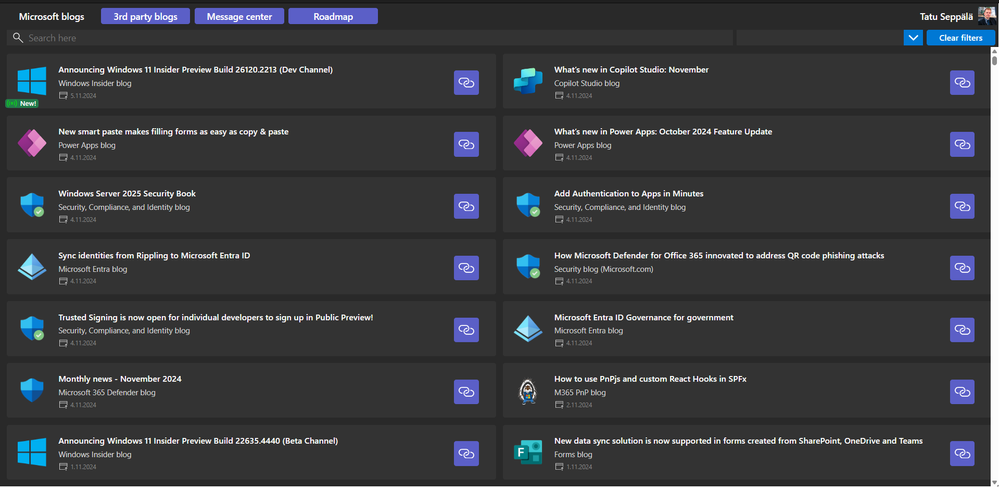The width and height of the screenshot is (999, 487).
Task: Click M365 PnP blog source label
Action: pyautogui.click(x=580, y=393)
